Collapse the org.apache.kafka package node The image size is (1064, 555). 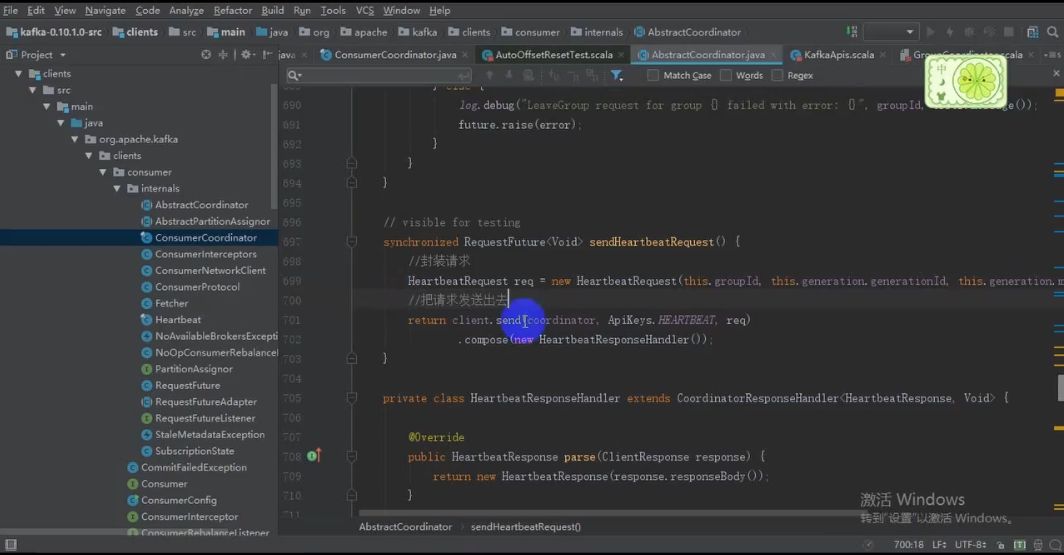75,139
